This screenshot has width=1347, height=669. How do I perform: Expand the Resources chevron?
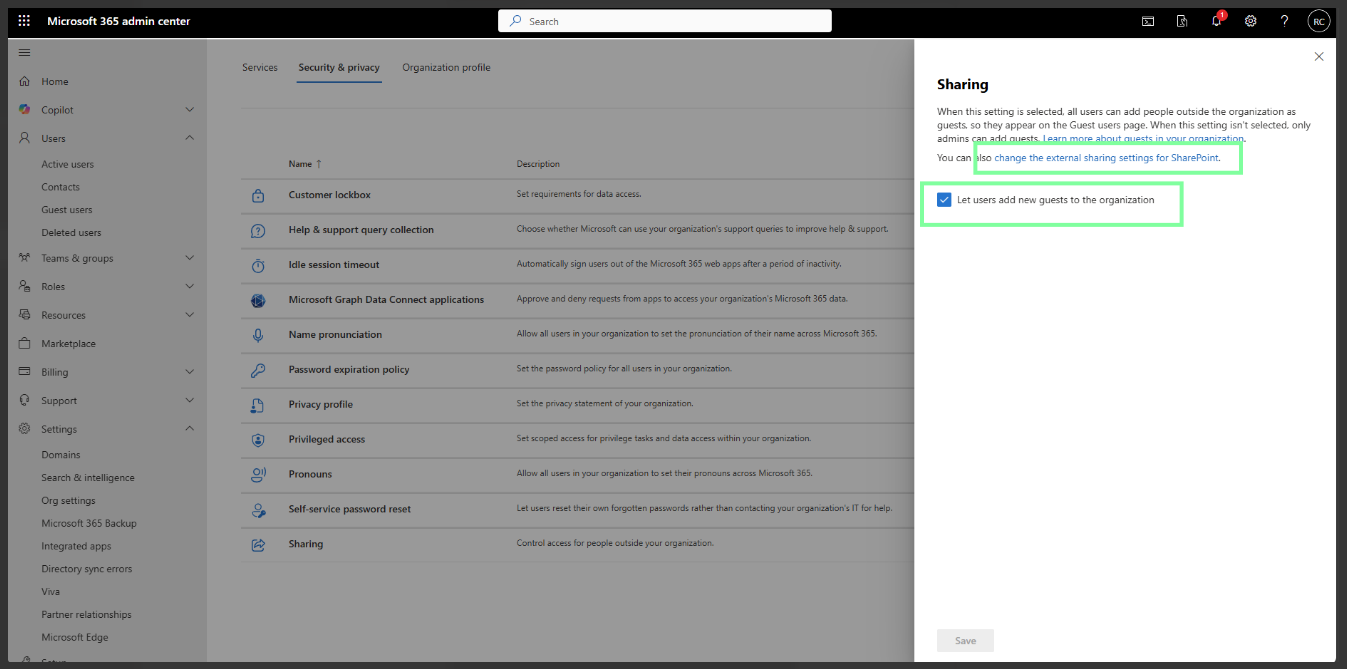click(190, 315)
